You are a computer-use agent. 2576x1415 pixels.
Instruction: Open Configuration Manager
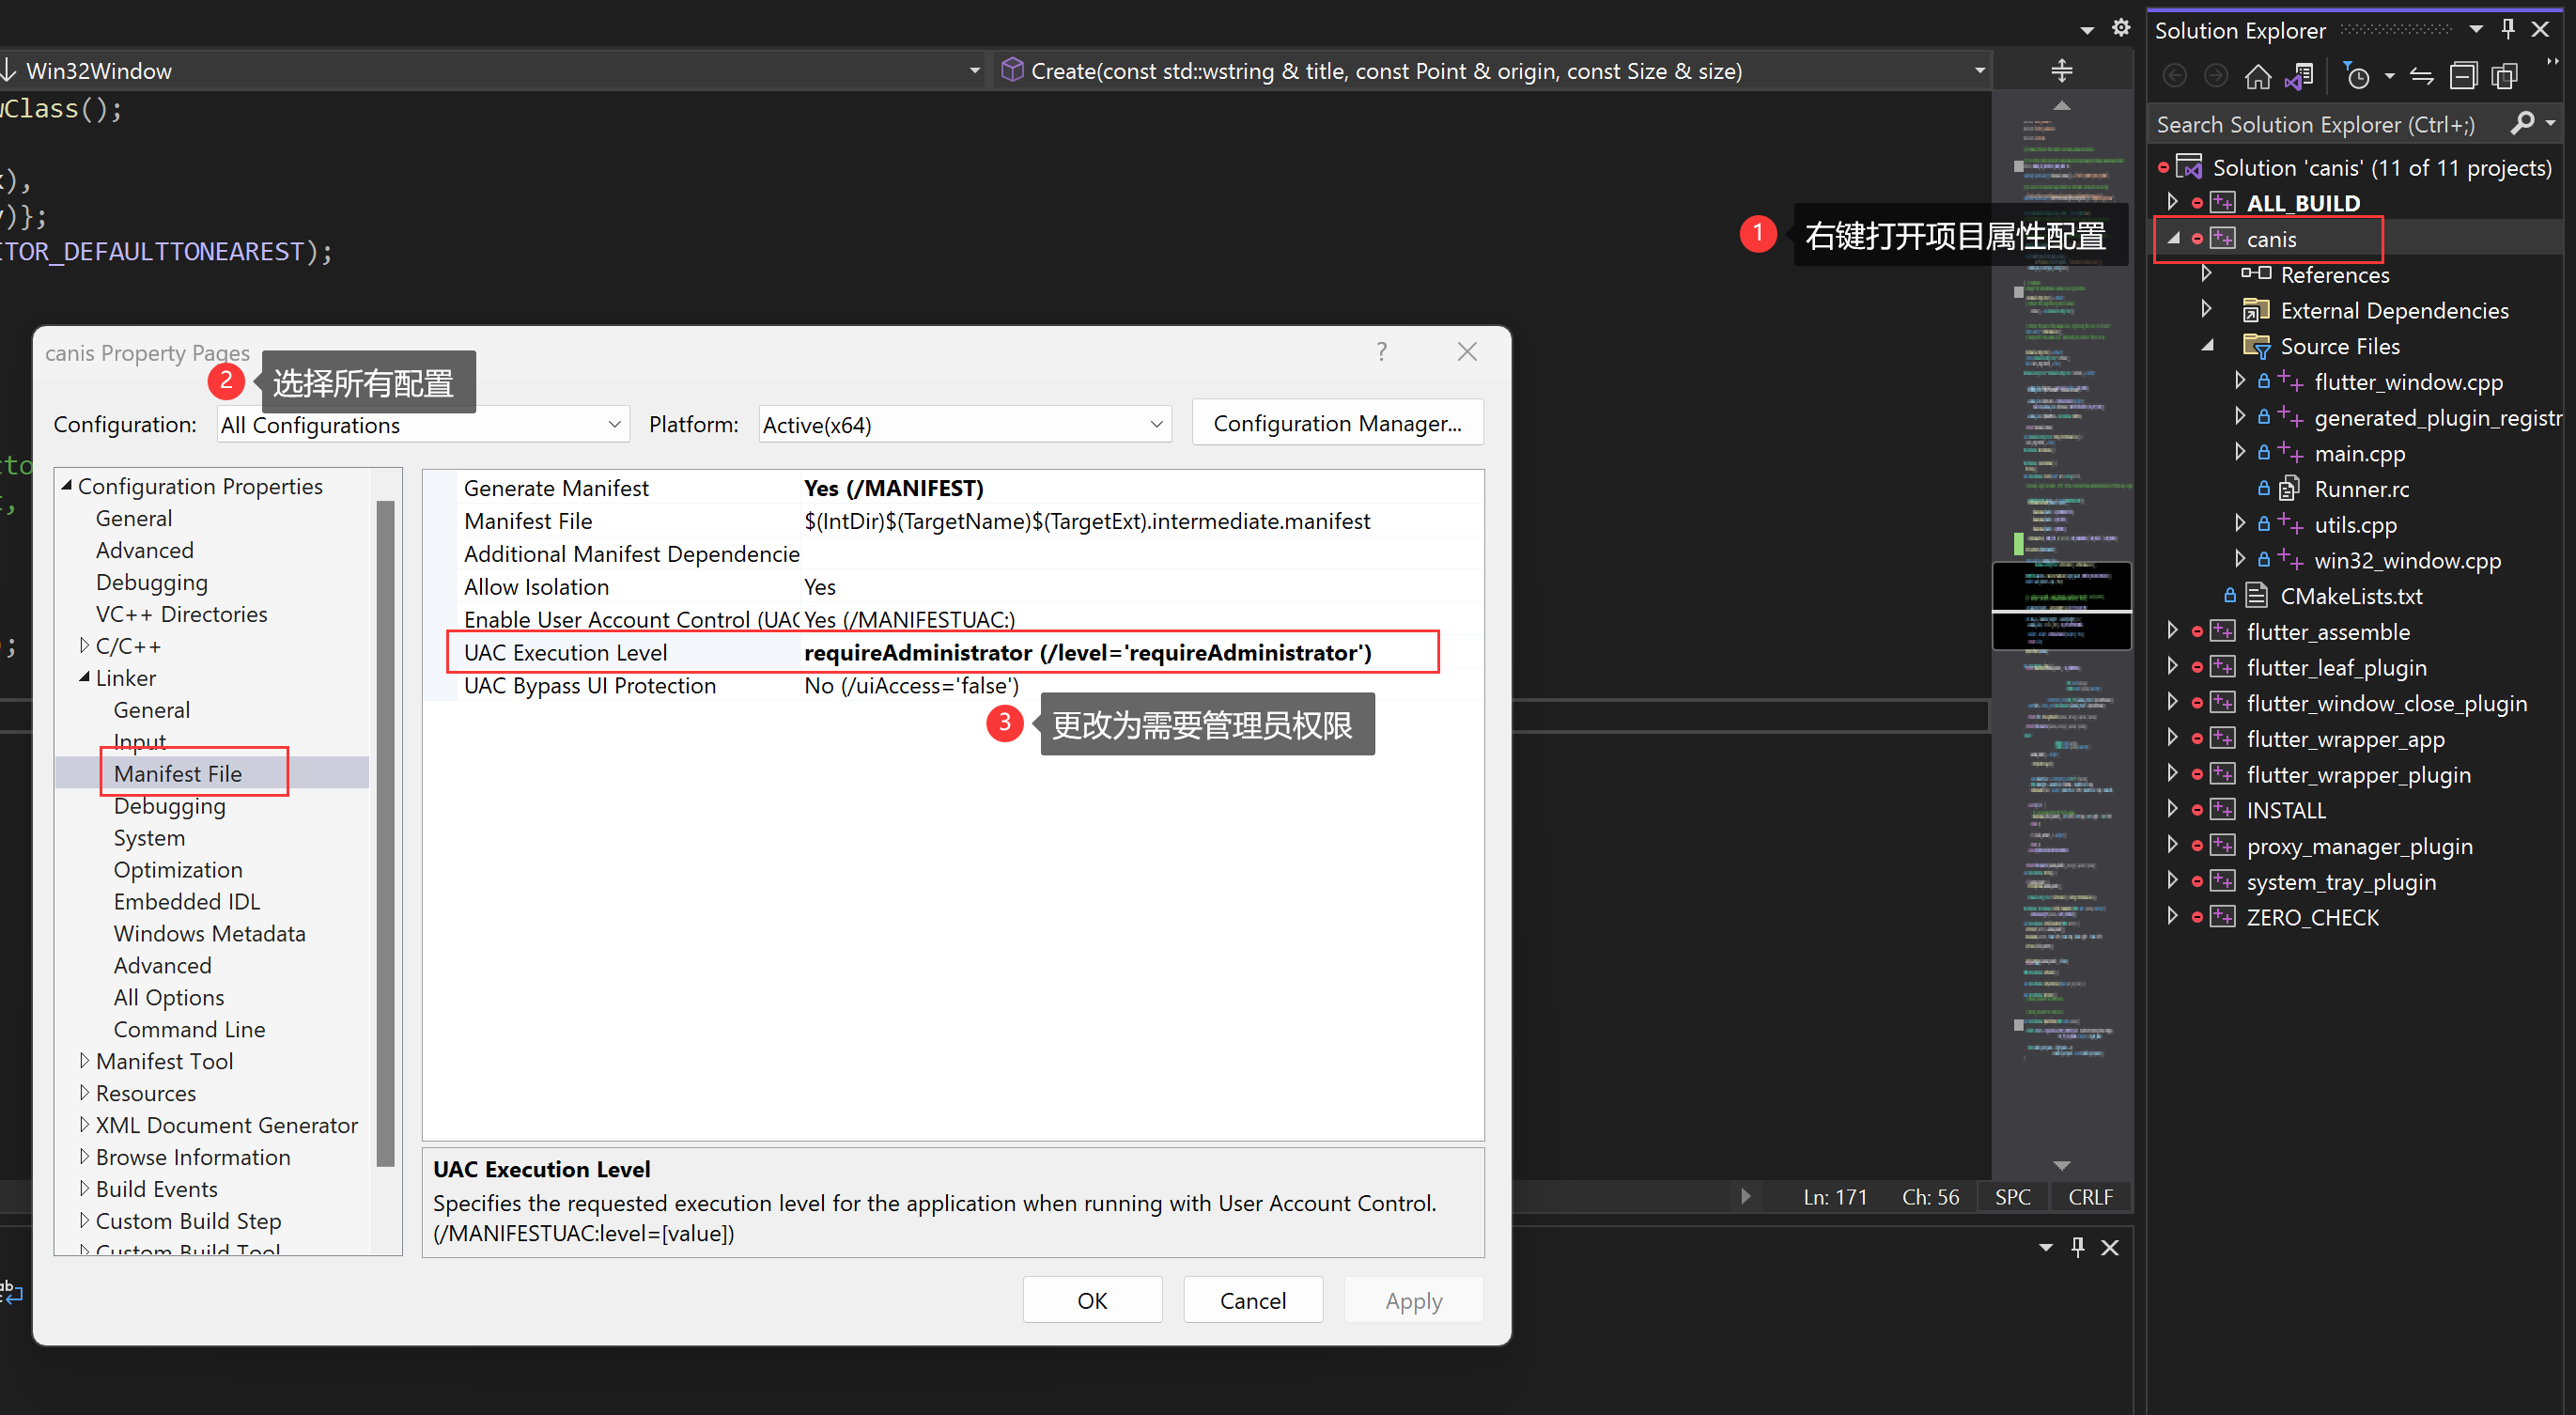1337,422
